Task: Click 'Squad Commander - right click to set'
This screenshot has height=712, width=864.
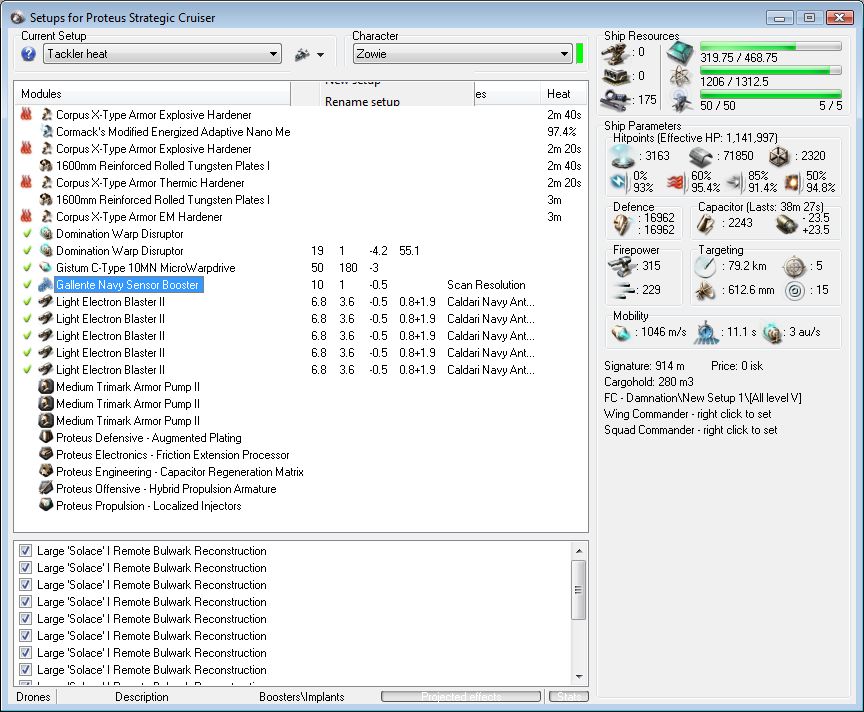Action: pyautogui.click(x=690, y=430)
